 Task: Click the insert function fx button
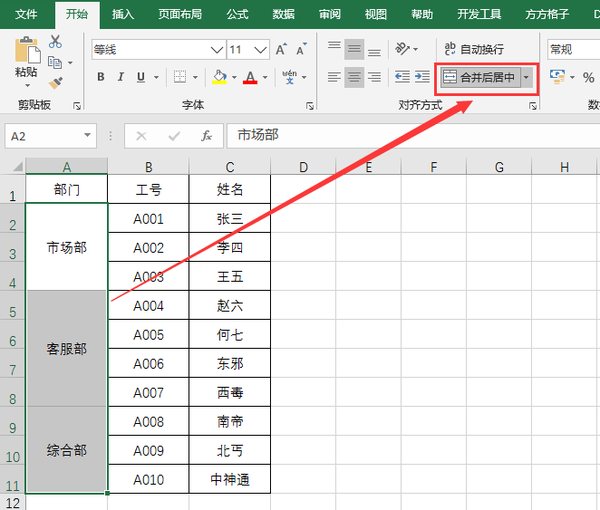click(x=207, y=136)
